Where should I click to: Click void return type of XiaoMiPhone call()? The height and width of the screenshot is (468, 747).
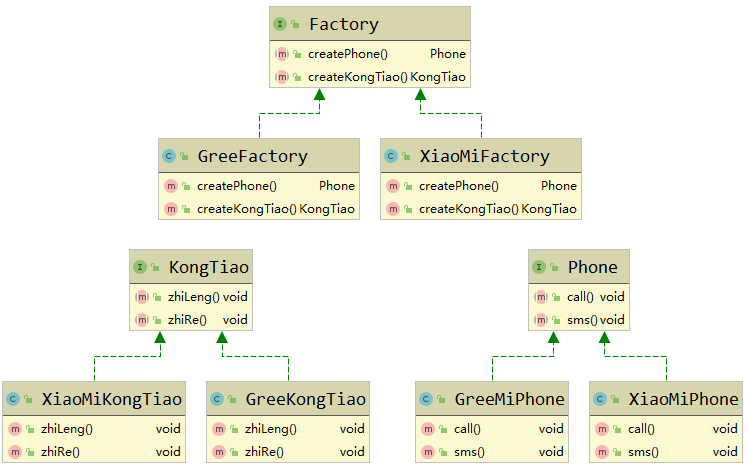[725, 429]
